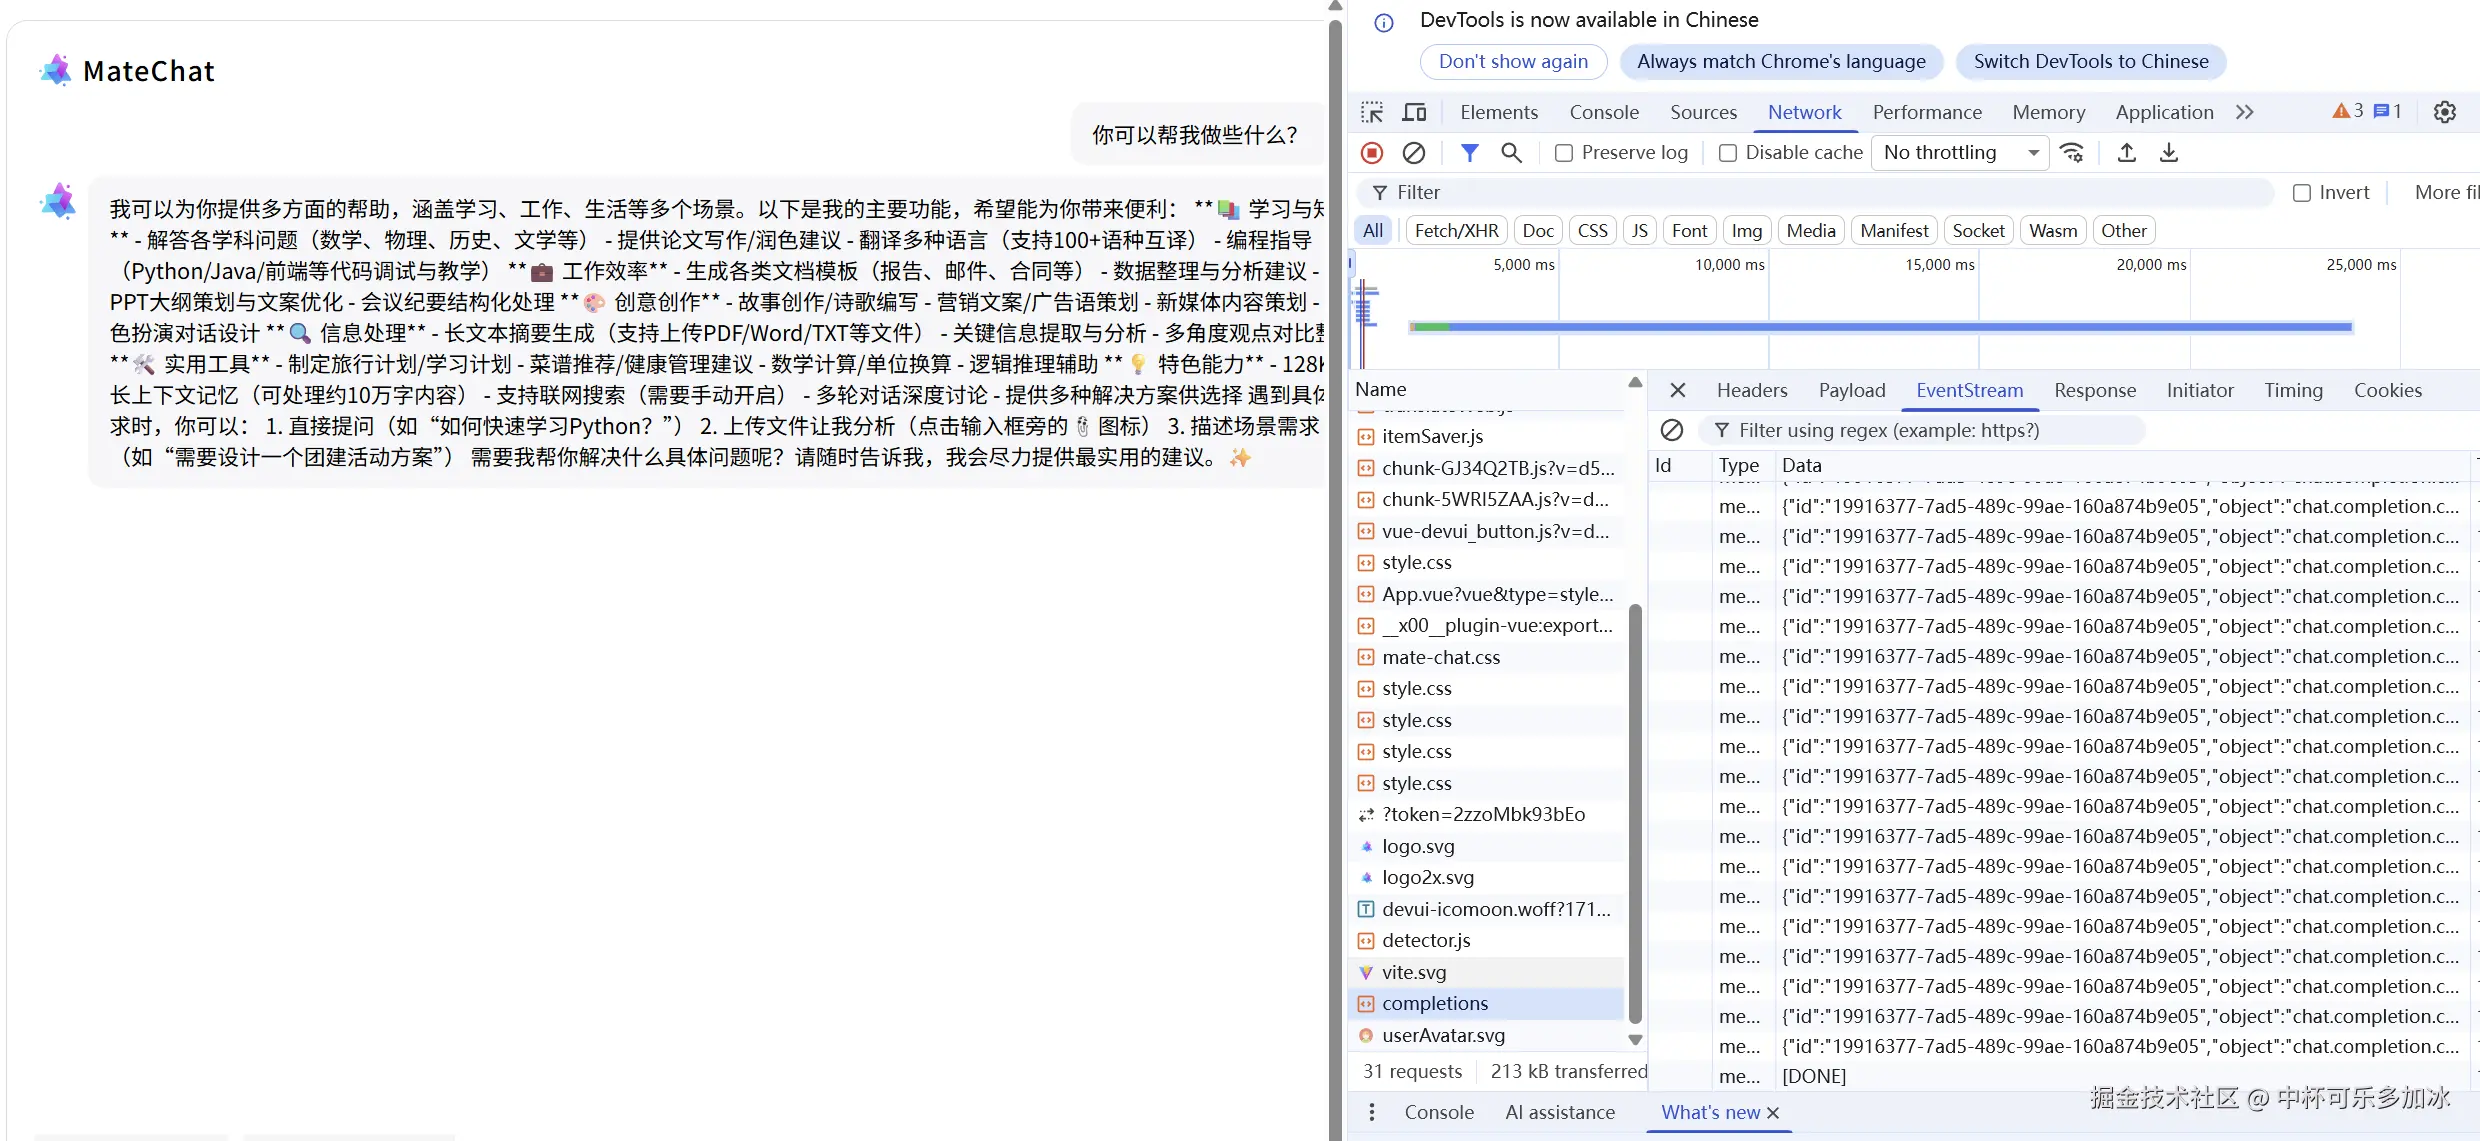Open network conditions wifi icon
Viewport: 2480px width, 1141px height.
click(x=2072, y=153)
